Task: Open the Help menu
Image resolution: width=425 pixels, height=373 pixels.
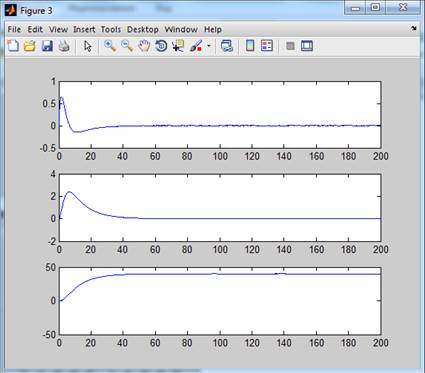Action: click(213, 29)
